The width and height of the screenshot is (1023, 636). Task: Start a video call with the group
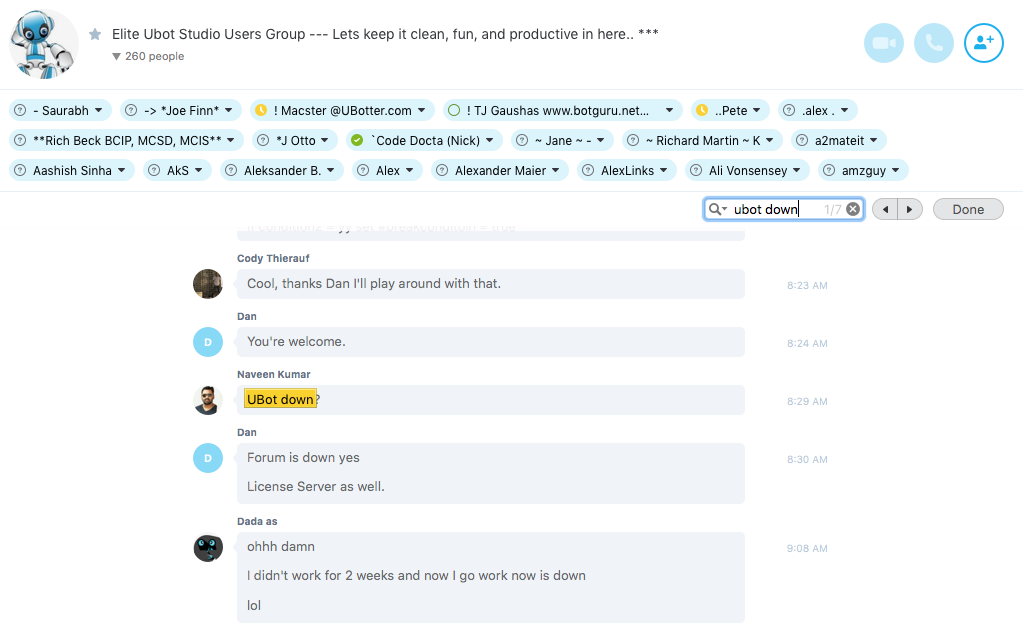pos(883,43)
